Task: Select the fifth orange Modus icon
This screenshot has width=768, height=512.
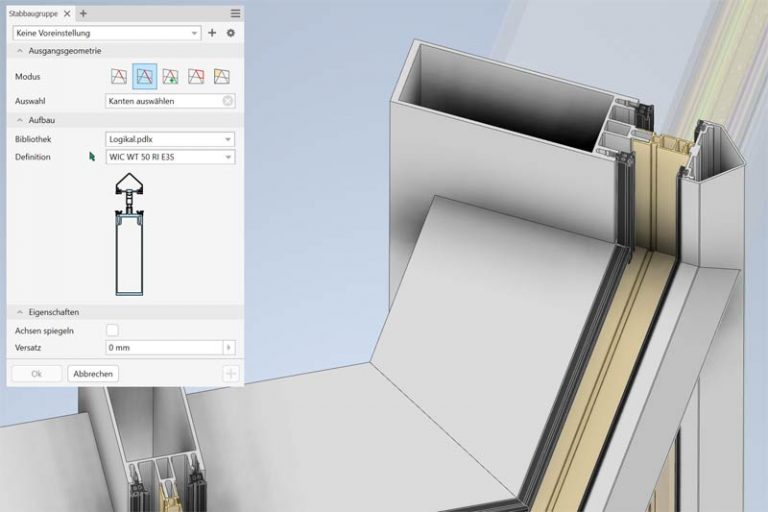Action: pyautogui.click(x=222, y=76)
